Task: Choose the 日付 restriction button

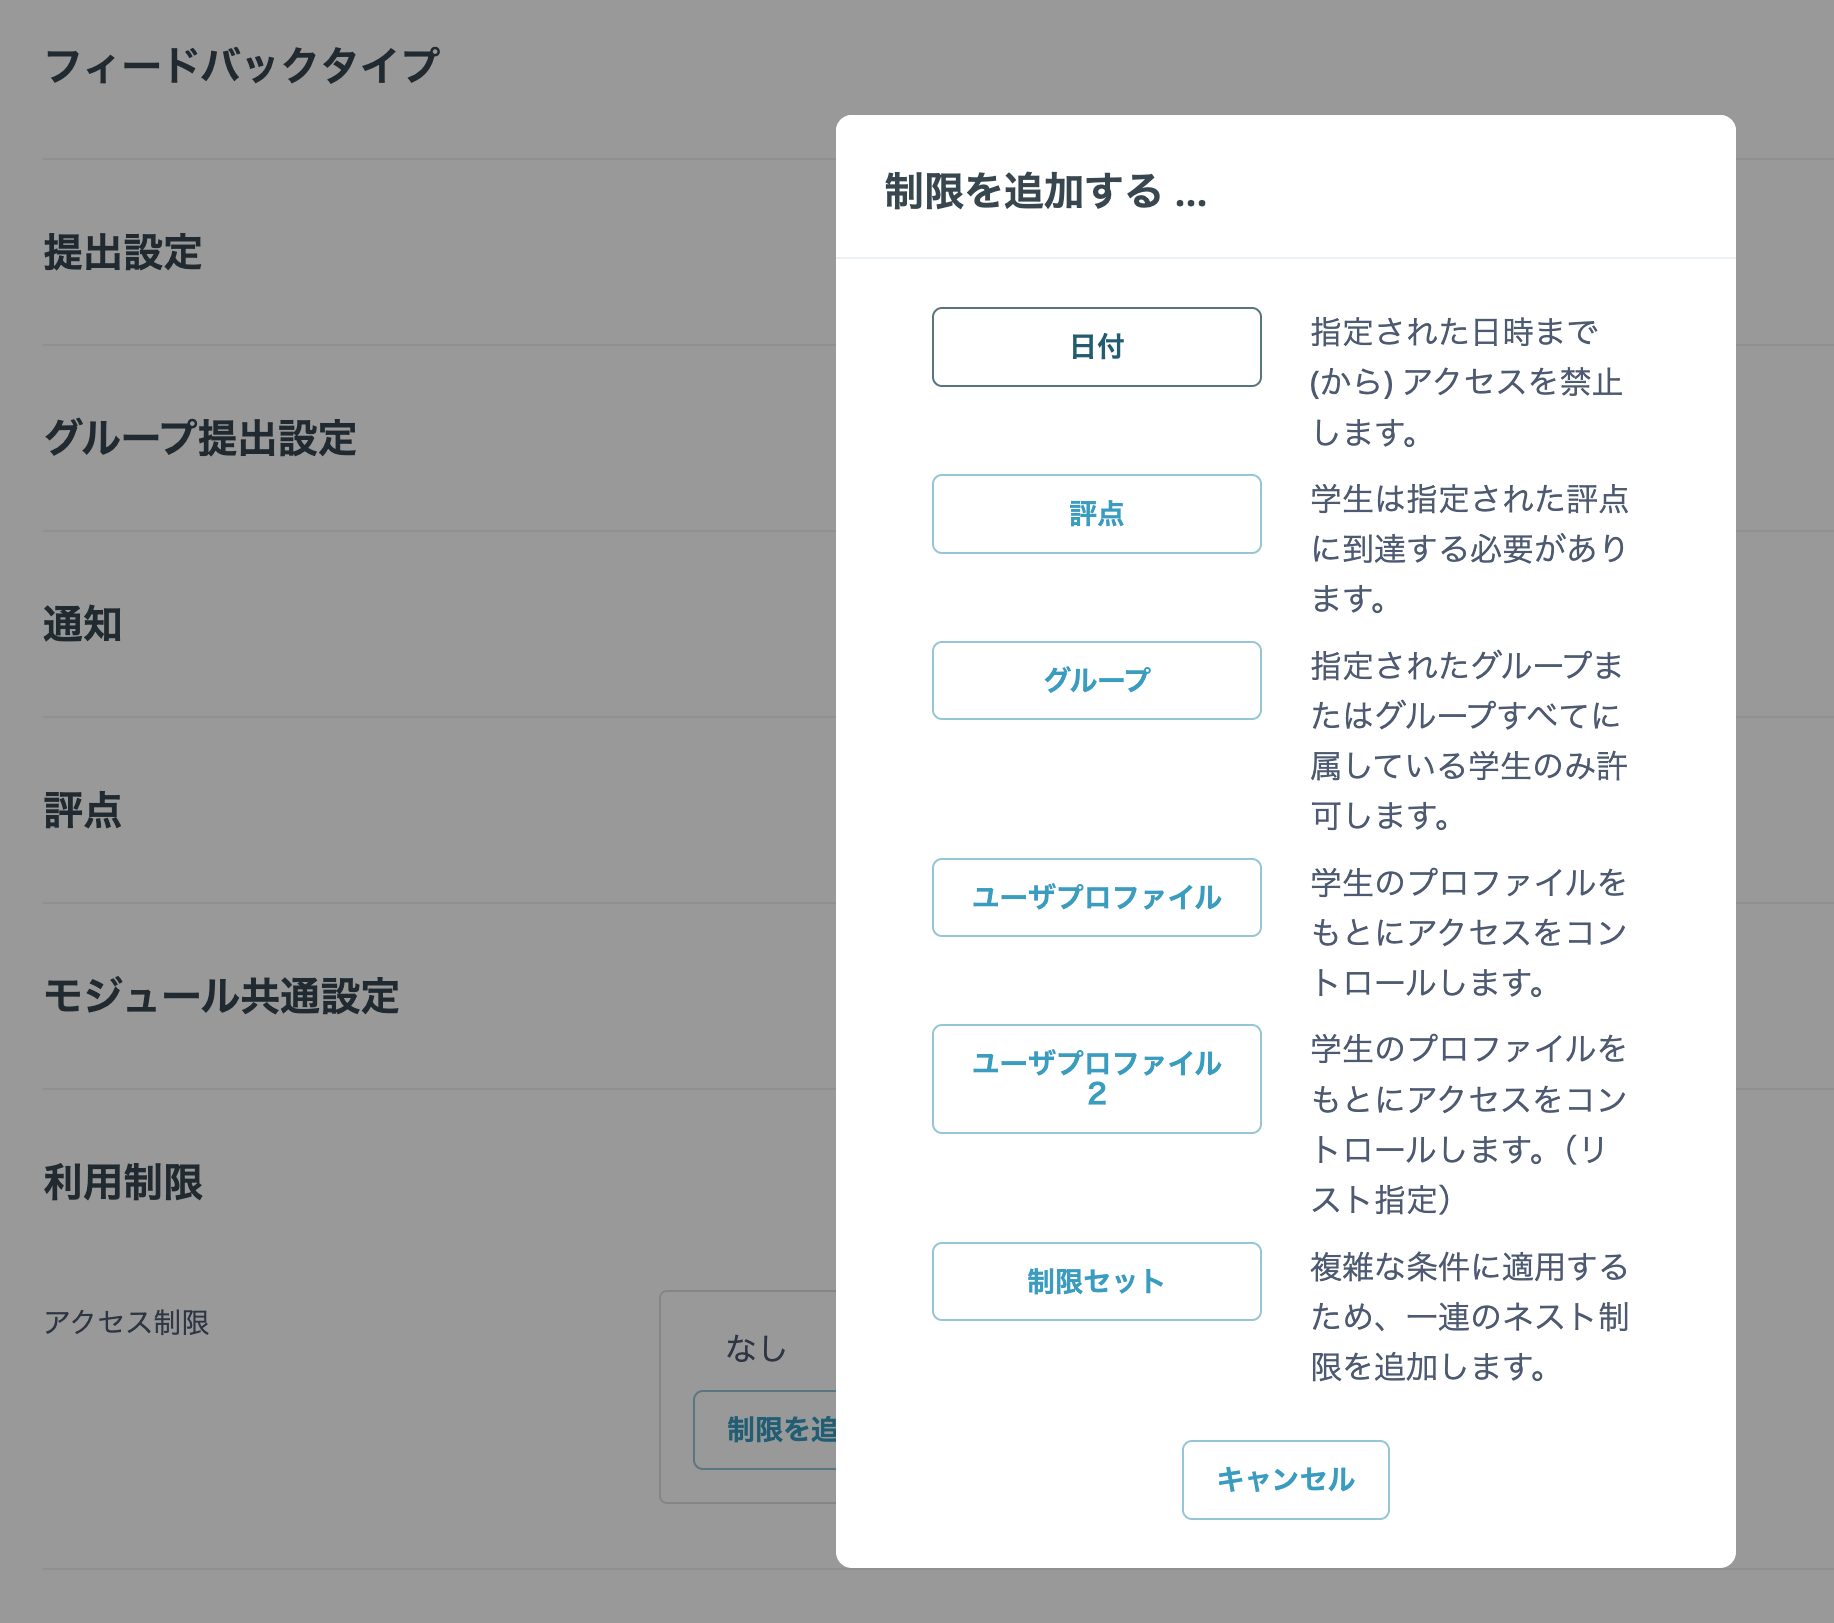Action: click(x=1096, y=347)
